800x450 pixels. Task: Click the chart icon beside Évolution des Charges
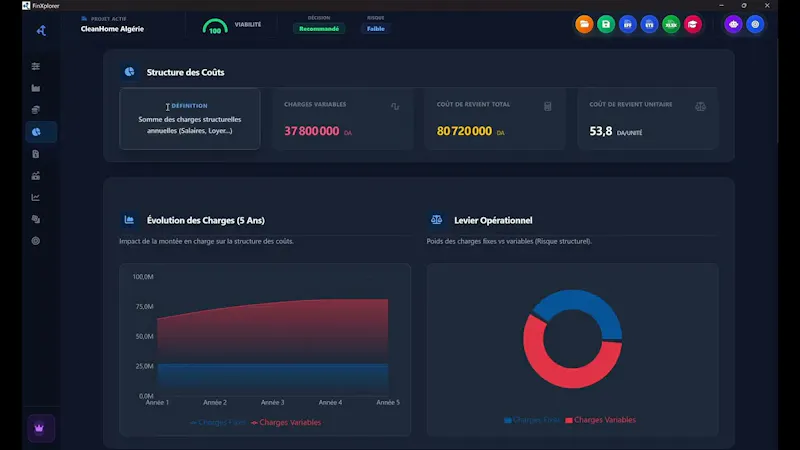point(129,220)
